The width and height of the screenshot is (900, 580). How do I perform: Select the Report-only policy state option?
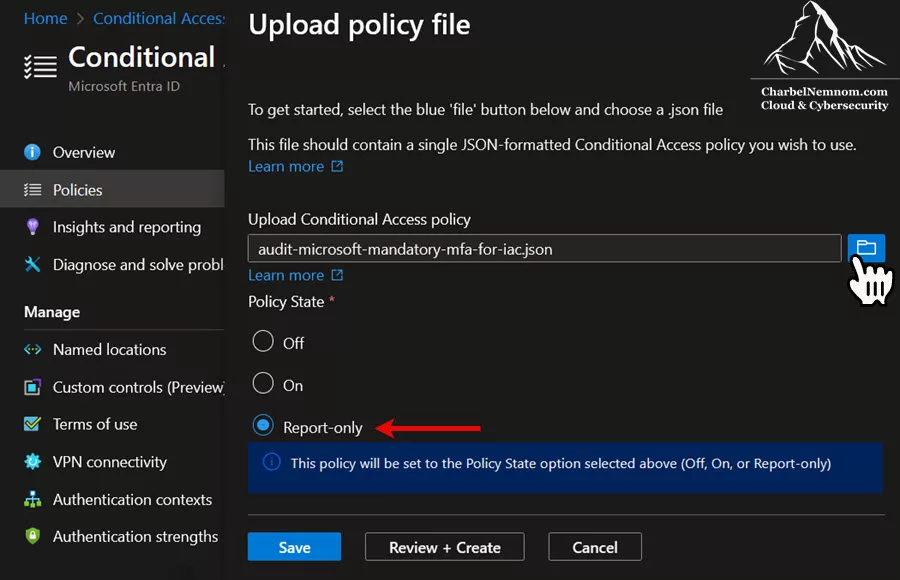[263, 426]
